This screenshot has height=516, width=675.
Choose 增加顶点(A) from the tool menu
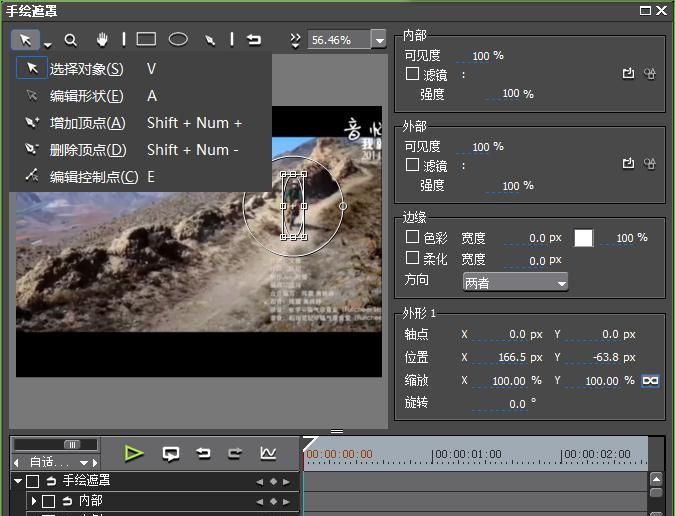(141, 123)
